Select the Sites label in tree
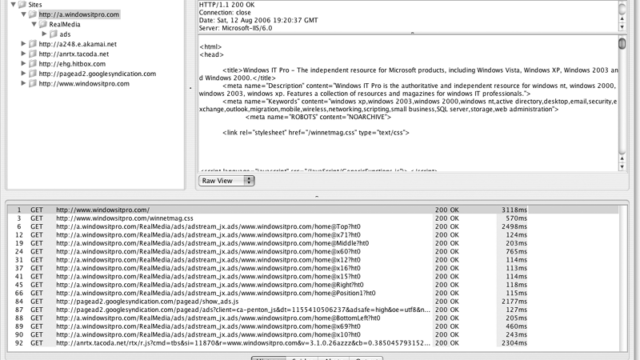 35,4
